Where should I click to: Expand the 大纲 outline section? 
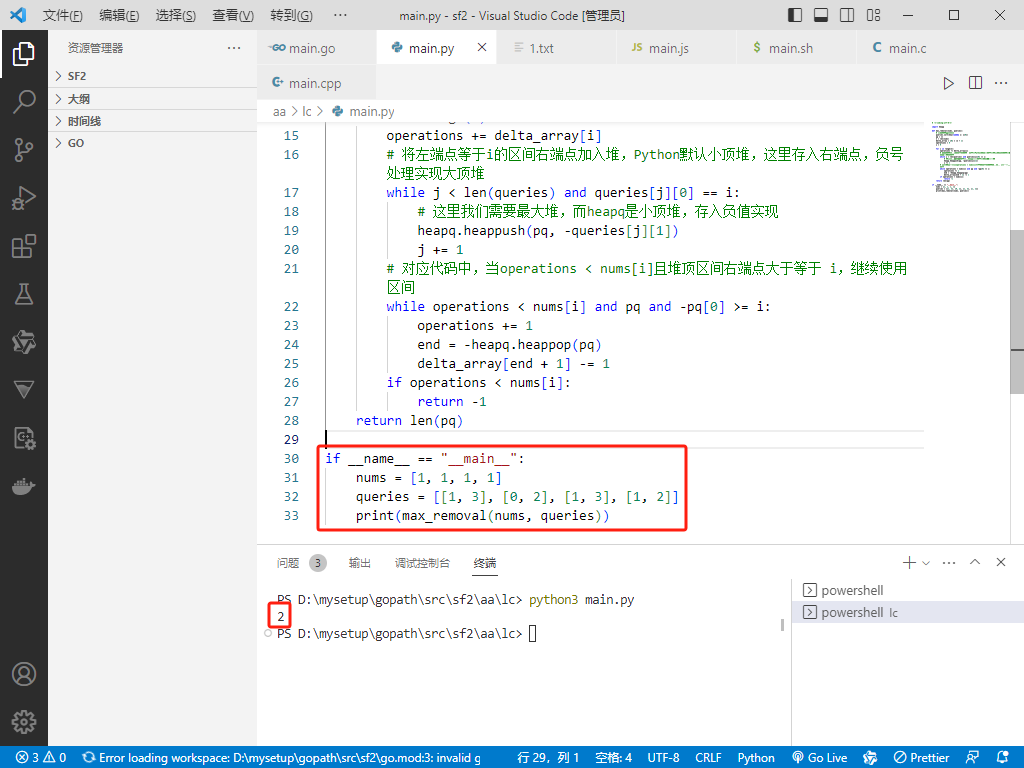(153, 99)
